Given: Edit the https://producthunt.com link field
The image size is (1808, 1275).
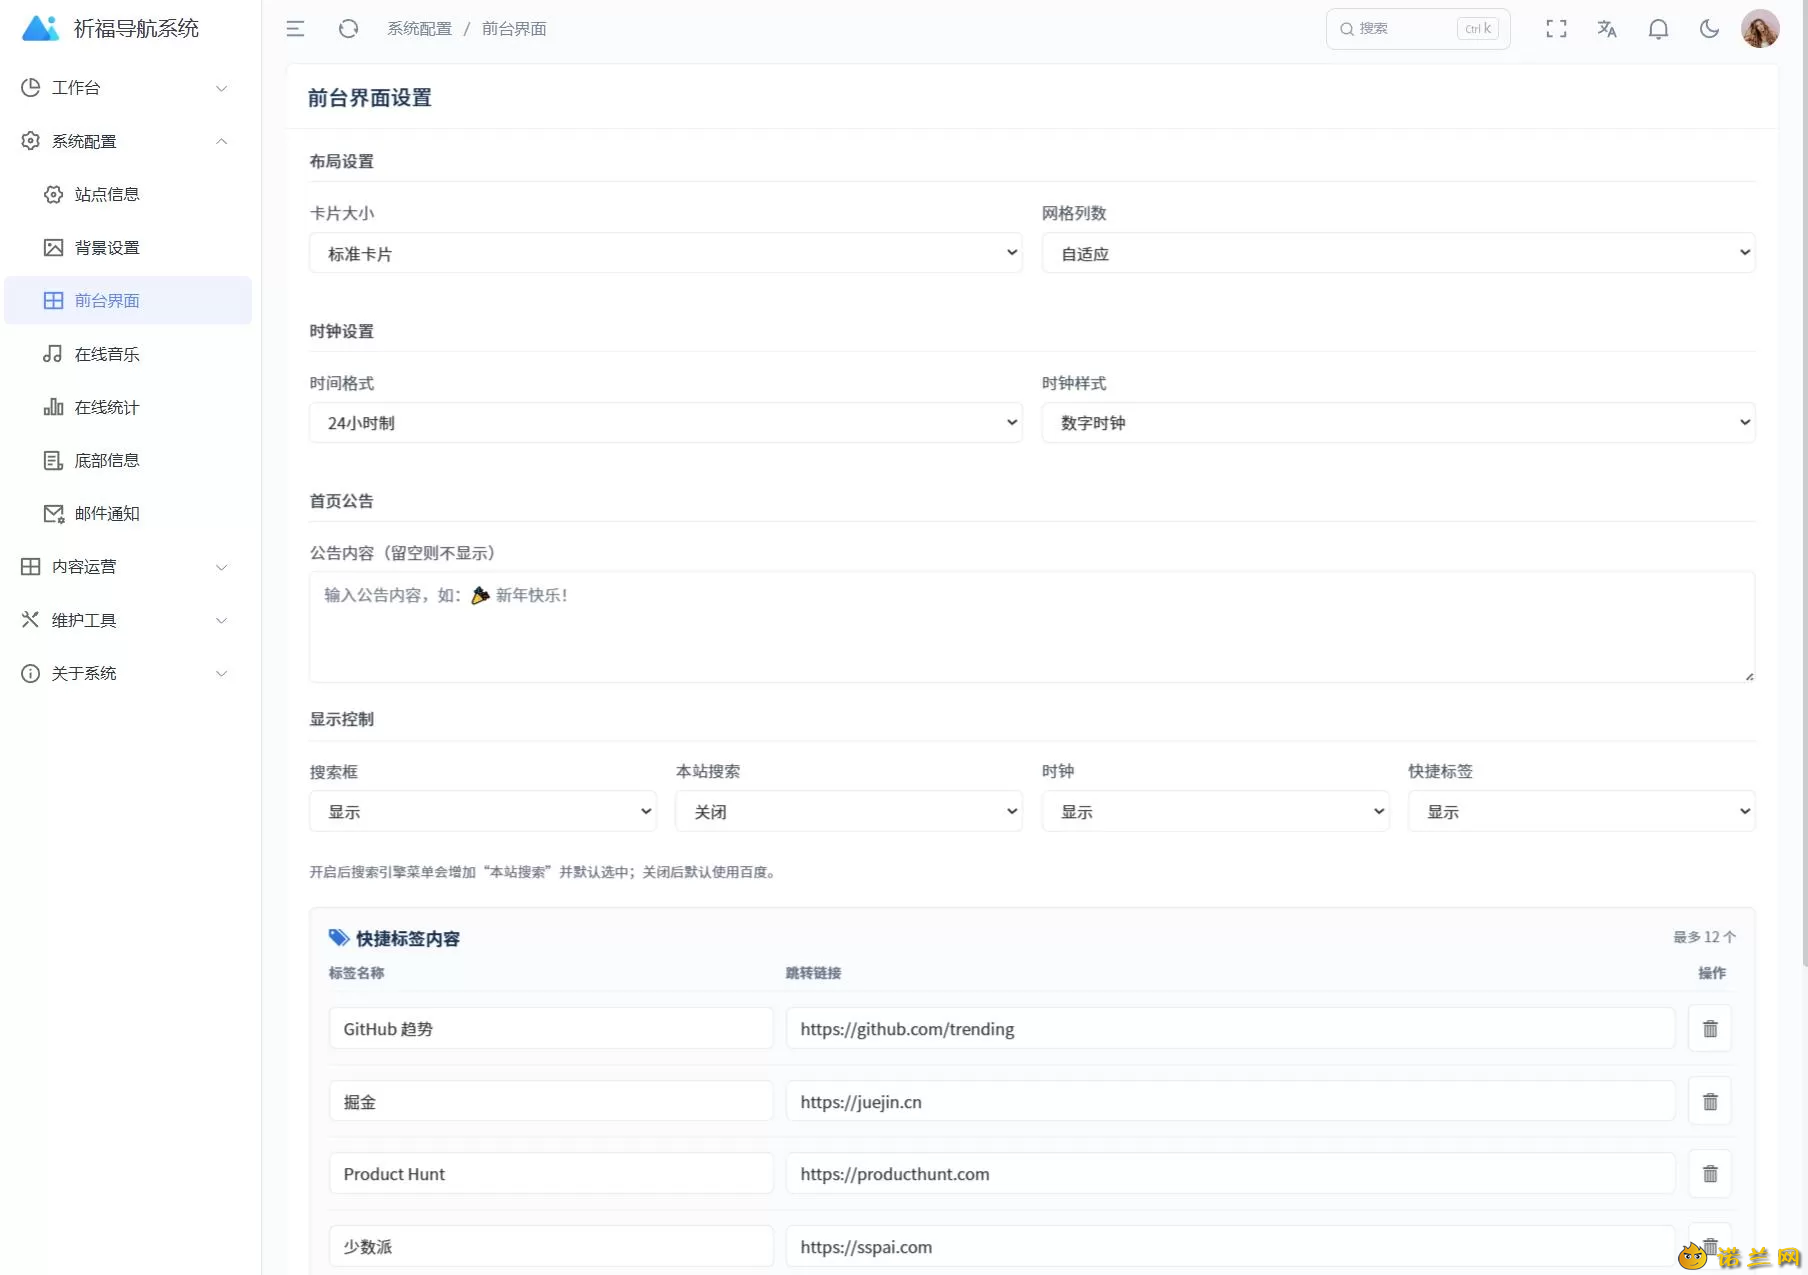Looking at the screenshot, I should 1230,1174.
